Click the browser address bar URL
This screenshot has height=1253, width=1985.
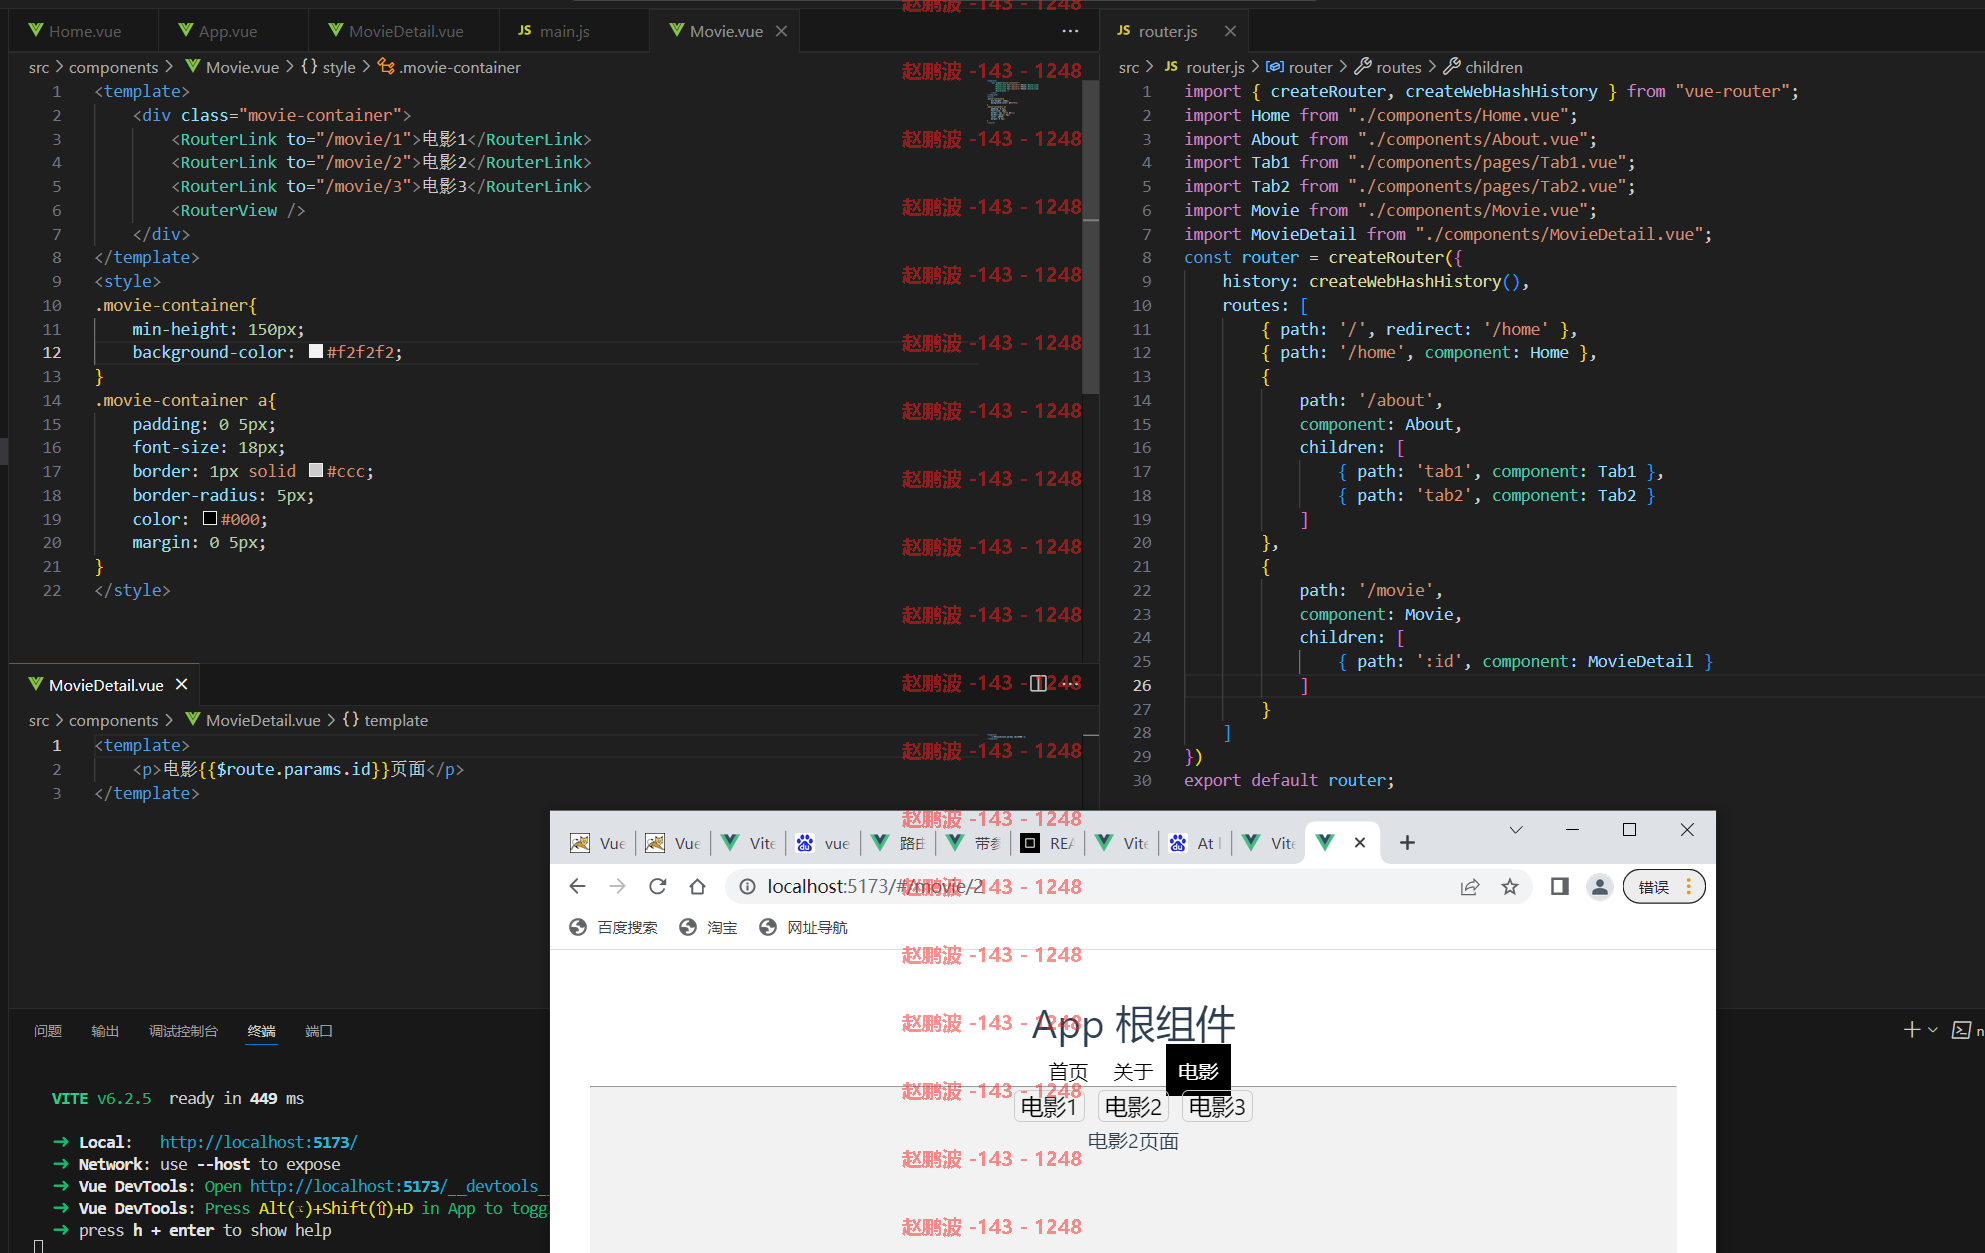876,886
